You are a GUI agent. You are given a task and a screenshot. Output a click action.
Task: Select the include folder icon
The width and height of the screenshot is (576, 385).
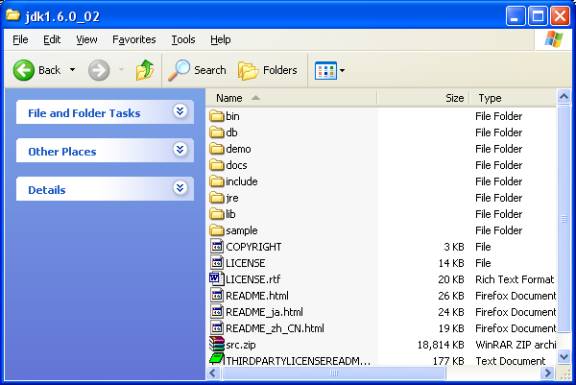(x=217, y=181)
